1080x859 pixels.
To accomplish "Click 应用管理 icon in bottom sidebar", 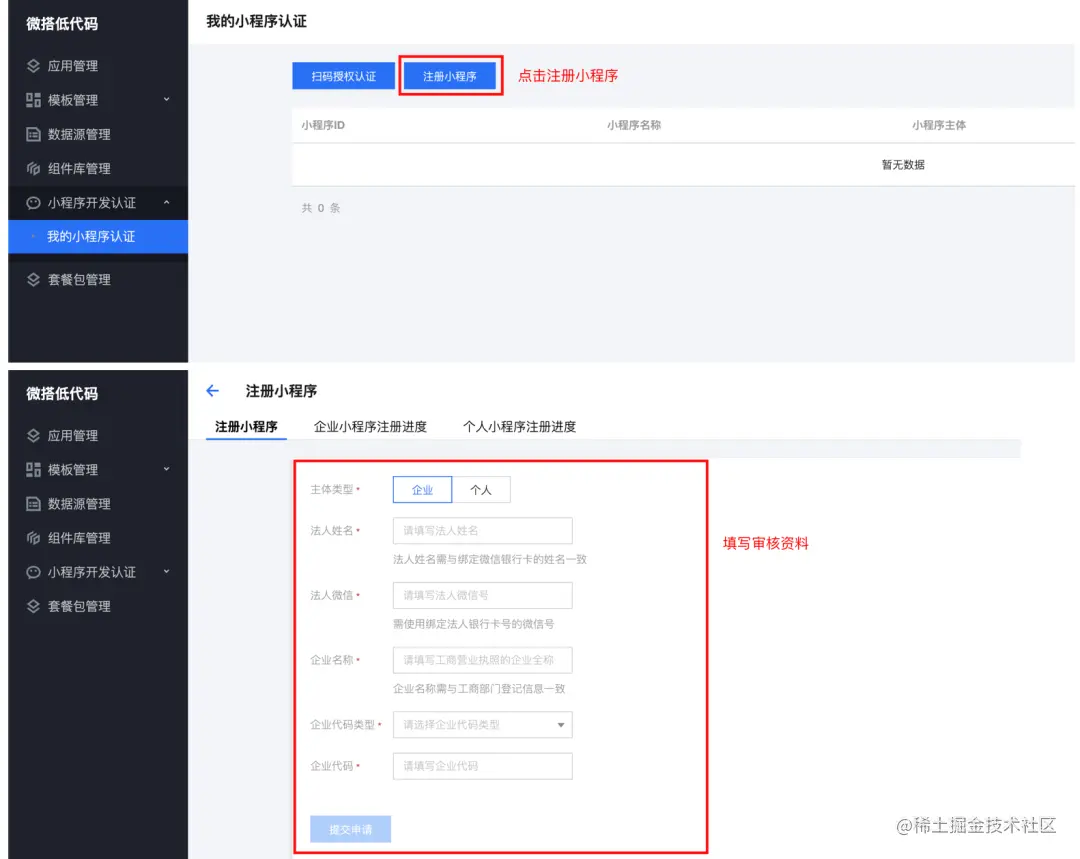I will pos(33,435).
